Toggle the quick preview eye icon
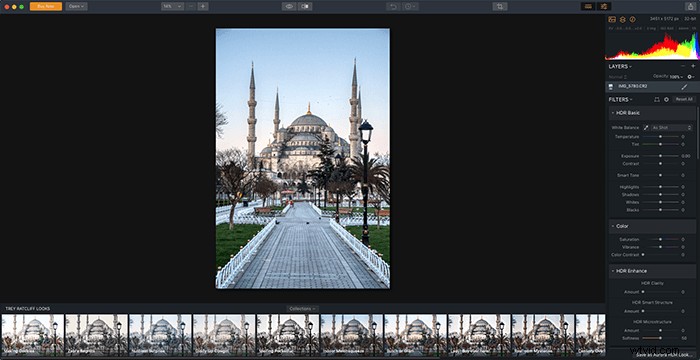The height and width of the screenshot is (360, 700). point(289,6)
